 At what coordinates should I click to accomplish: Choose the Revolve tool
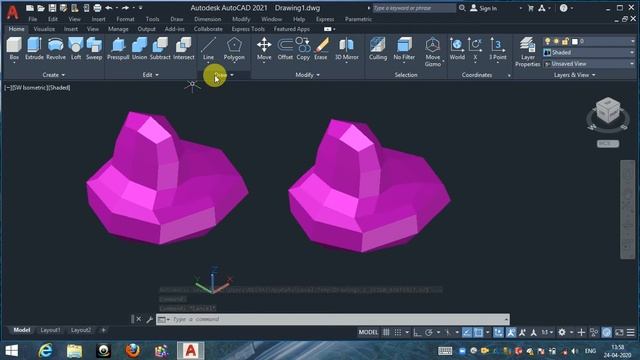(56, 48)
